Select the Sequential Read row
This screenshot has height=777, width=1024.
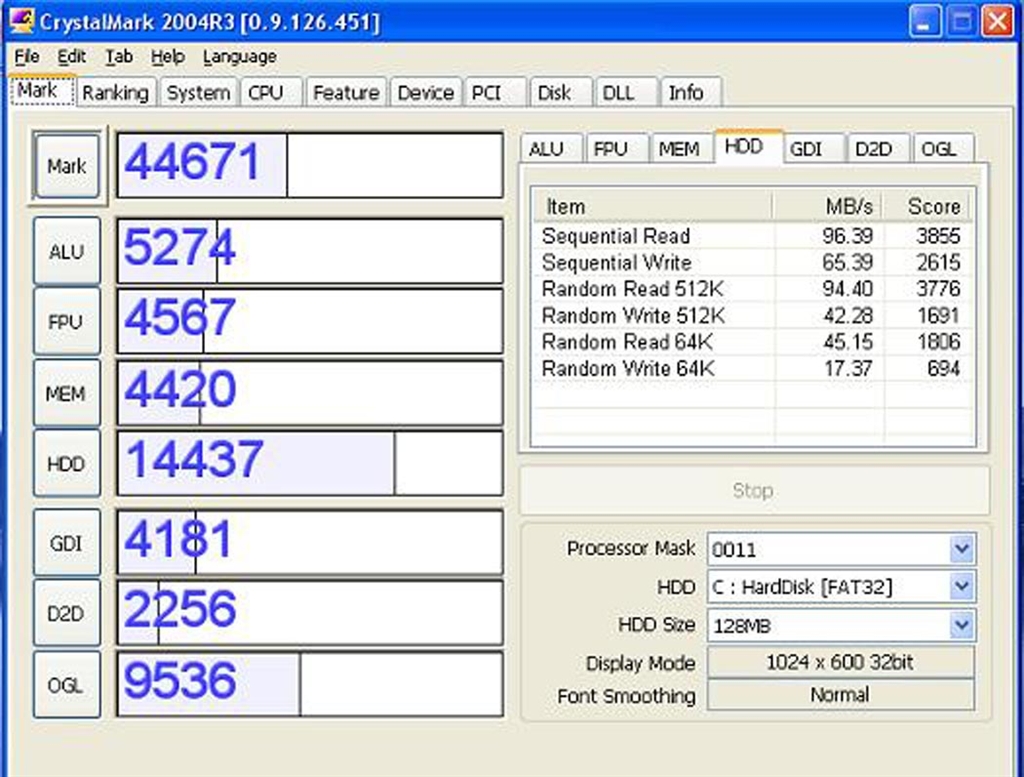[751, 236]
